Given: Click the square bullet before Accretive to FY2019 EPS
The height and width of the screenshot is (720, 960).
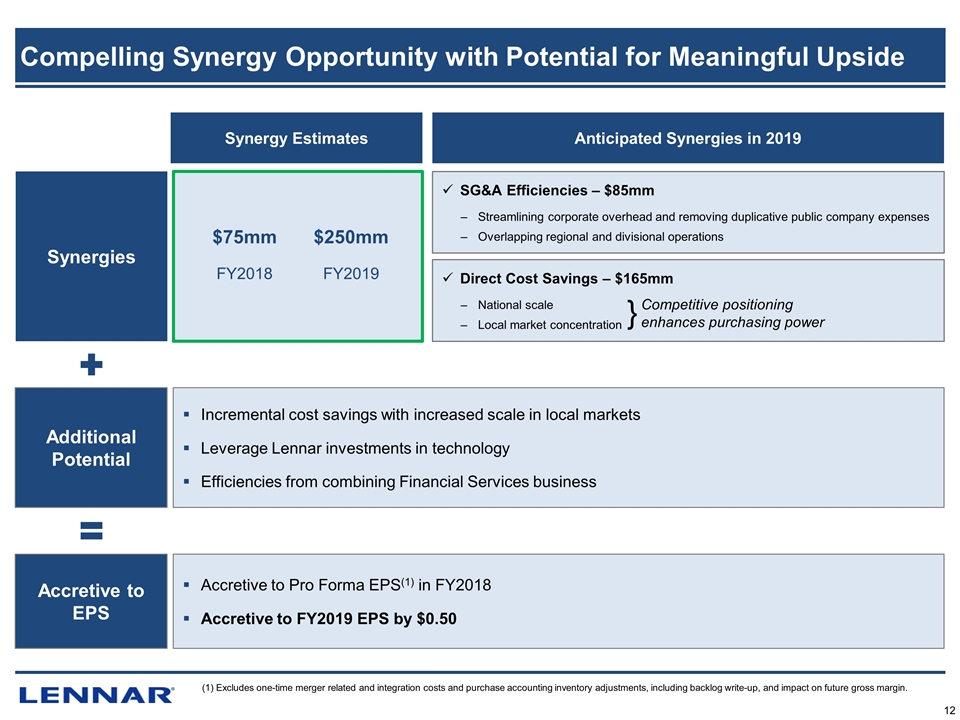Looking at the screenshot, I should coord(187,619).
